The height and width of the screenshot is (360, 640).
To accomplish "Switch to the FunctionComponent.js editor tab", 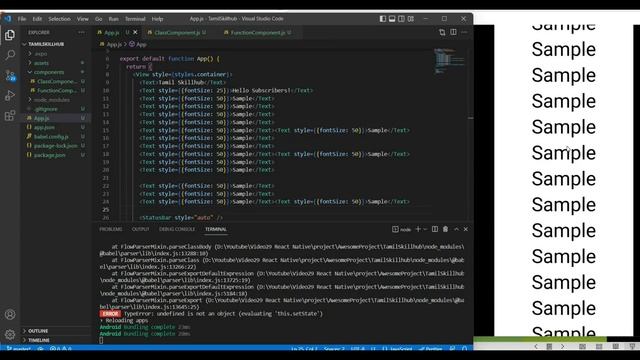I will [258, 33].
